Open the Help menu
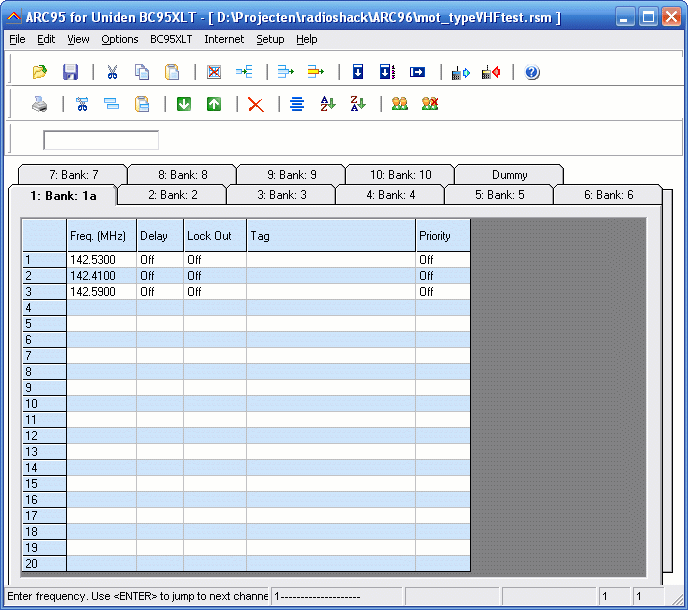 [x=307, y=39]
